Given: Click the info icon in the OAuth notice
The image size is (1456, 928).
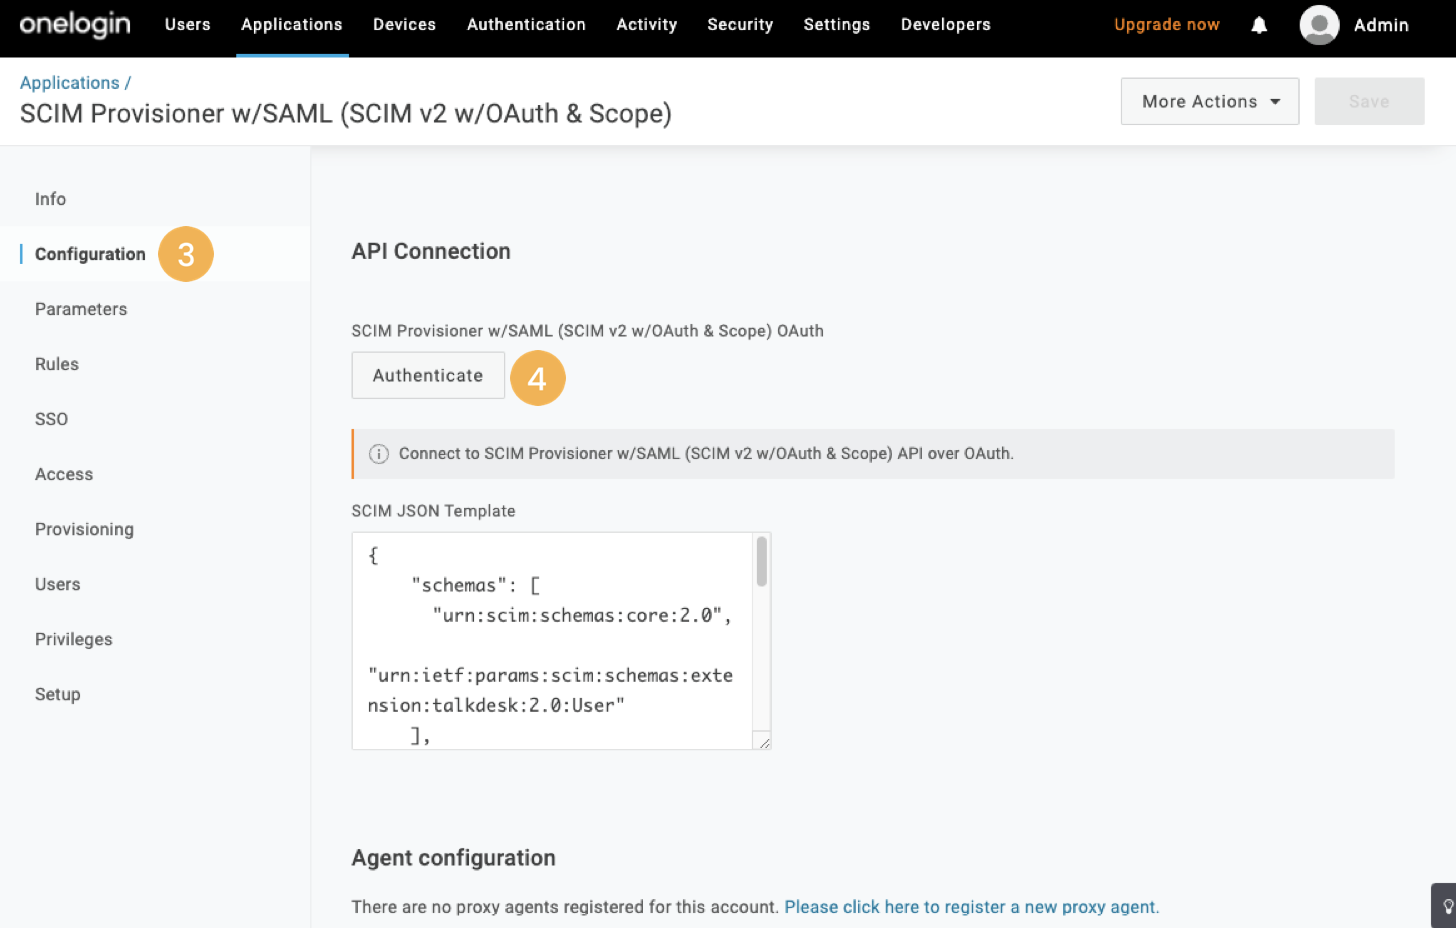Looking at the screenshot, I should 378,453.
